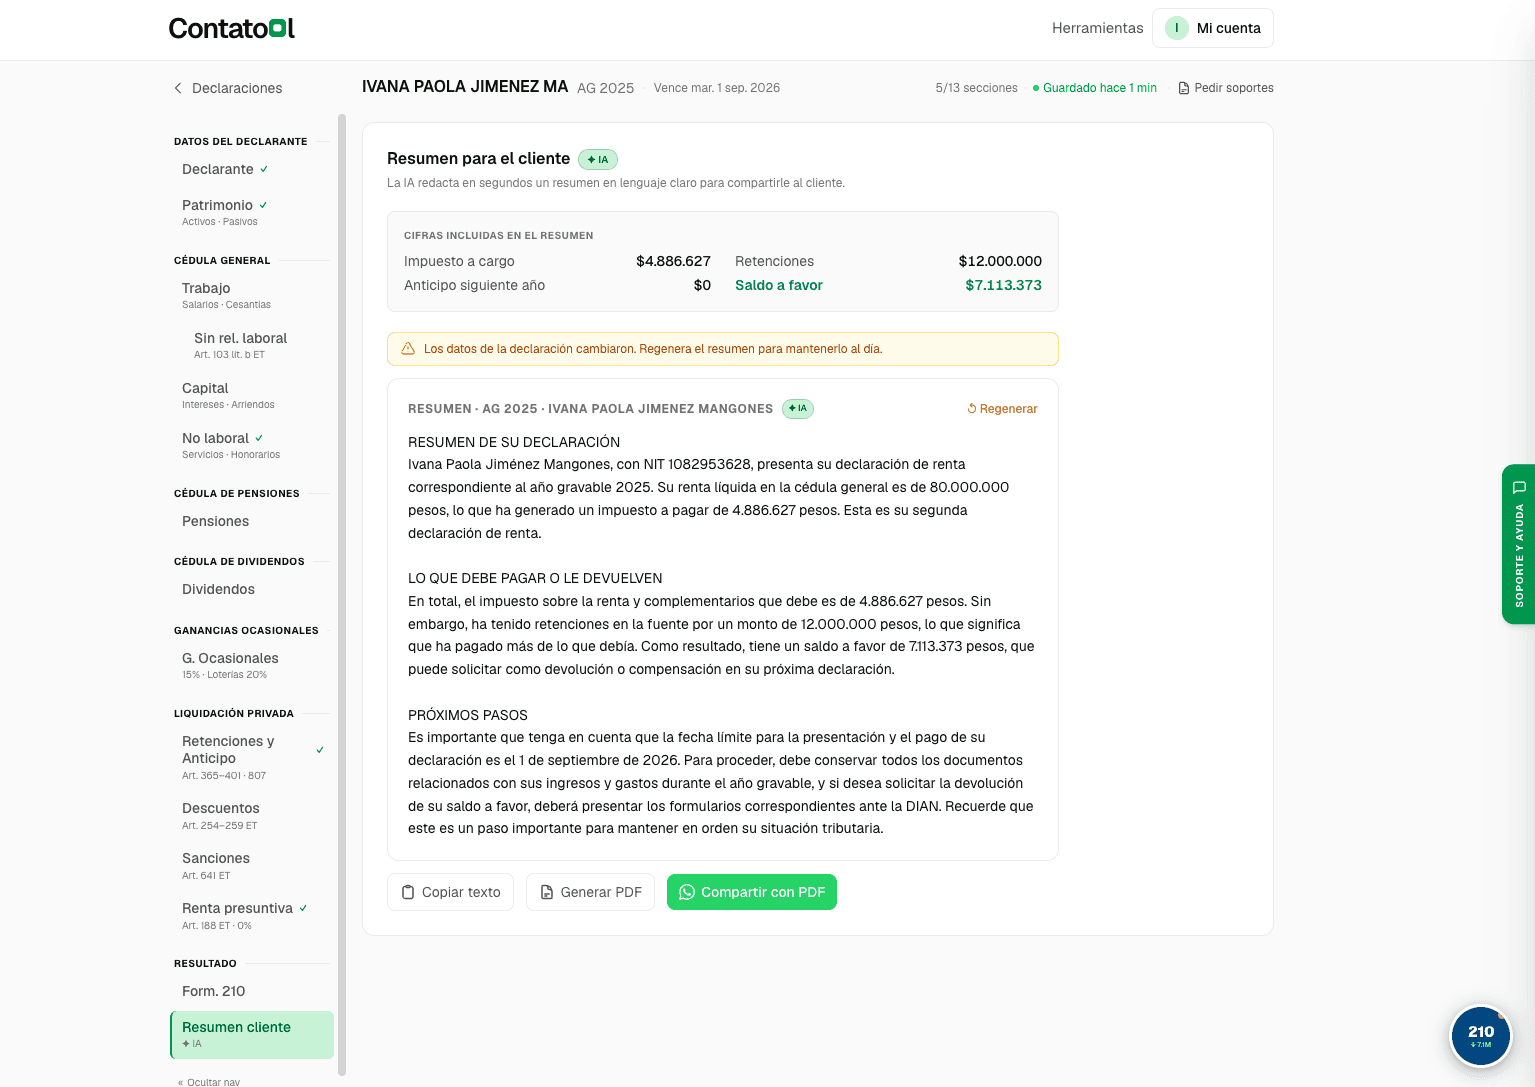
Task: Return to Declaraciones list
Action: (237, 88)
